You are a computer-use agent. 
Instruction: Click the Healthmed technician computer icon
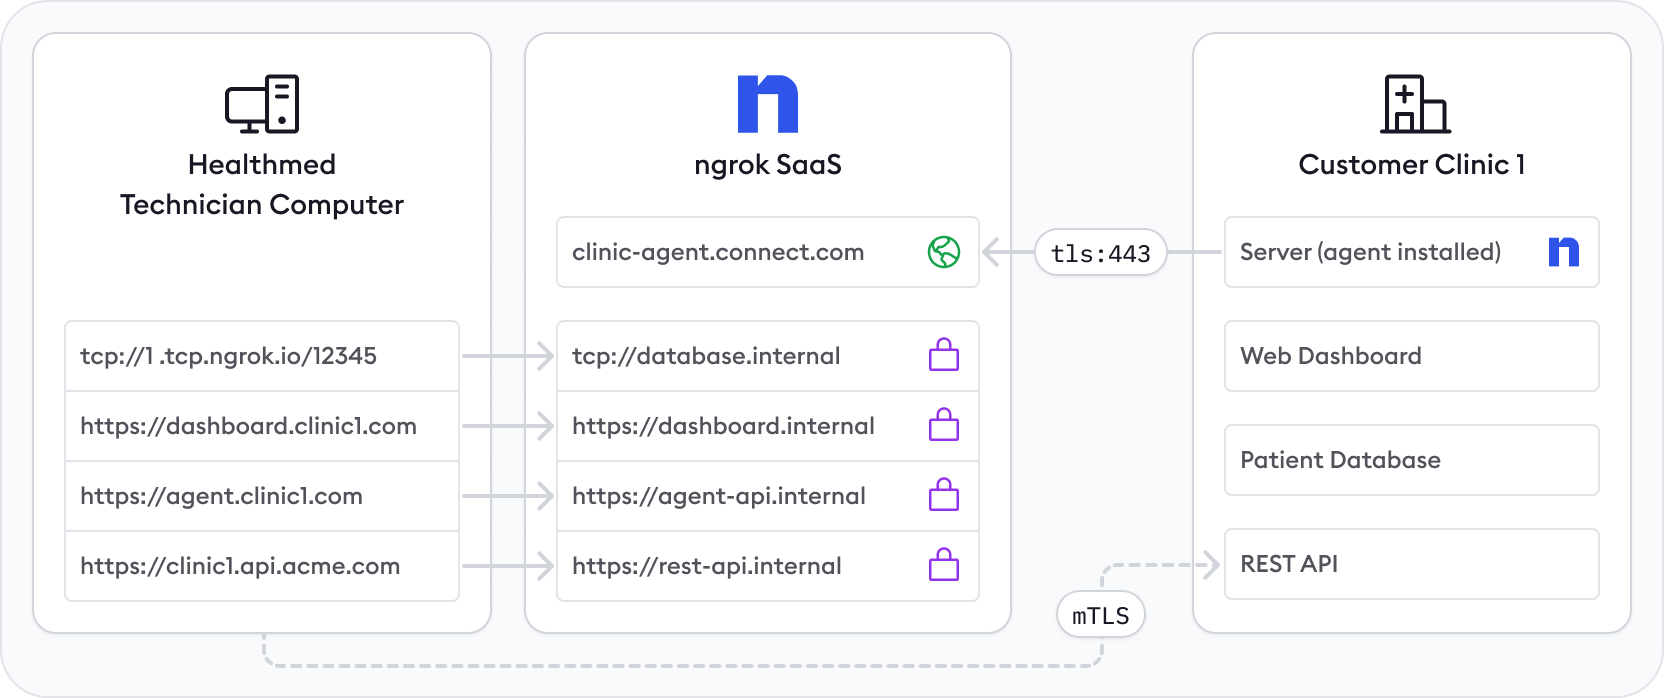(262, 104)
